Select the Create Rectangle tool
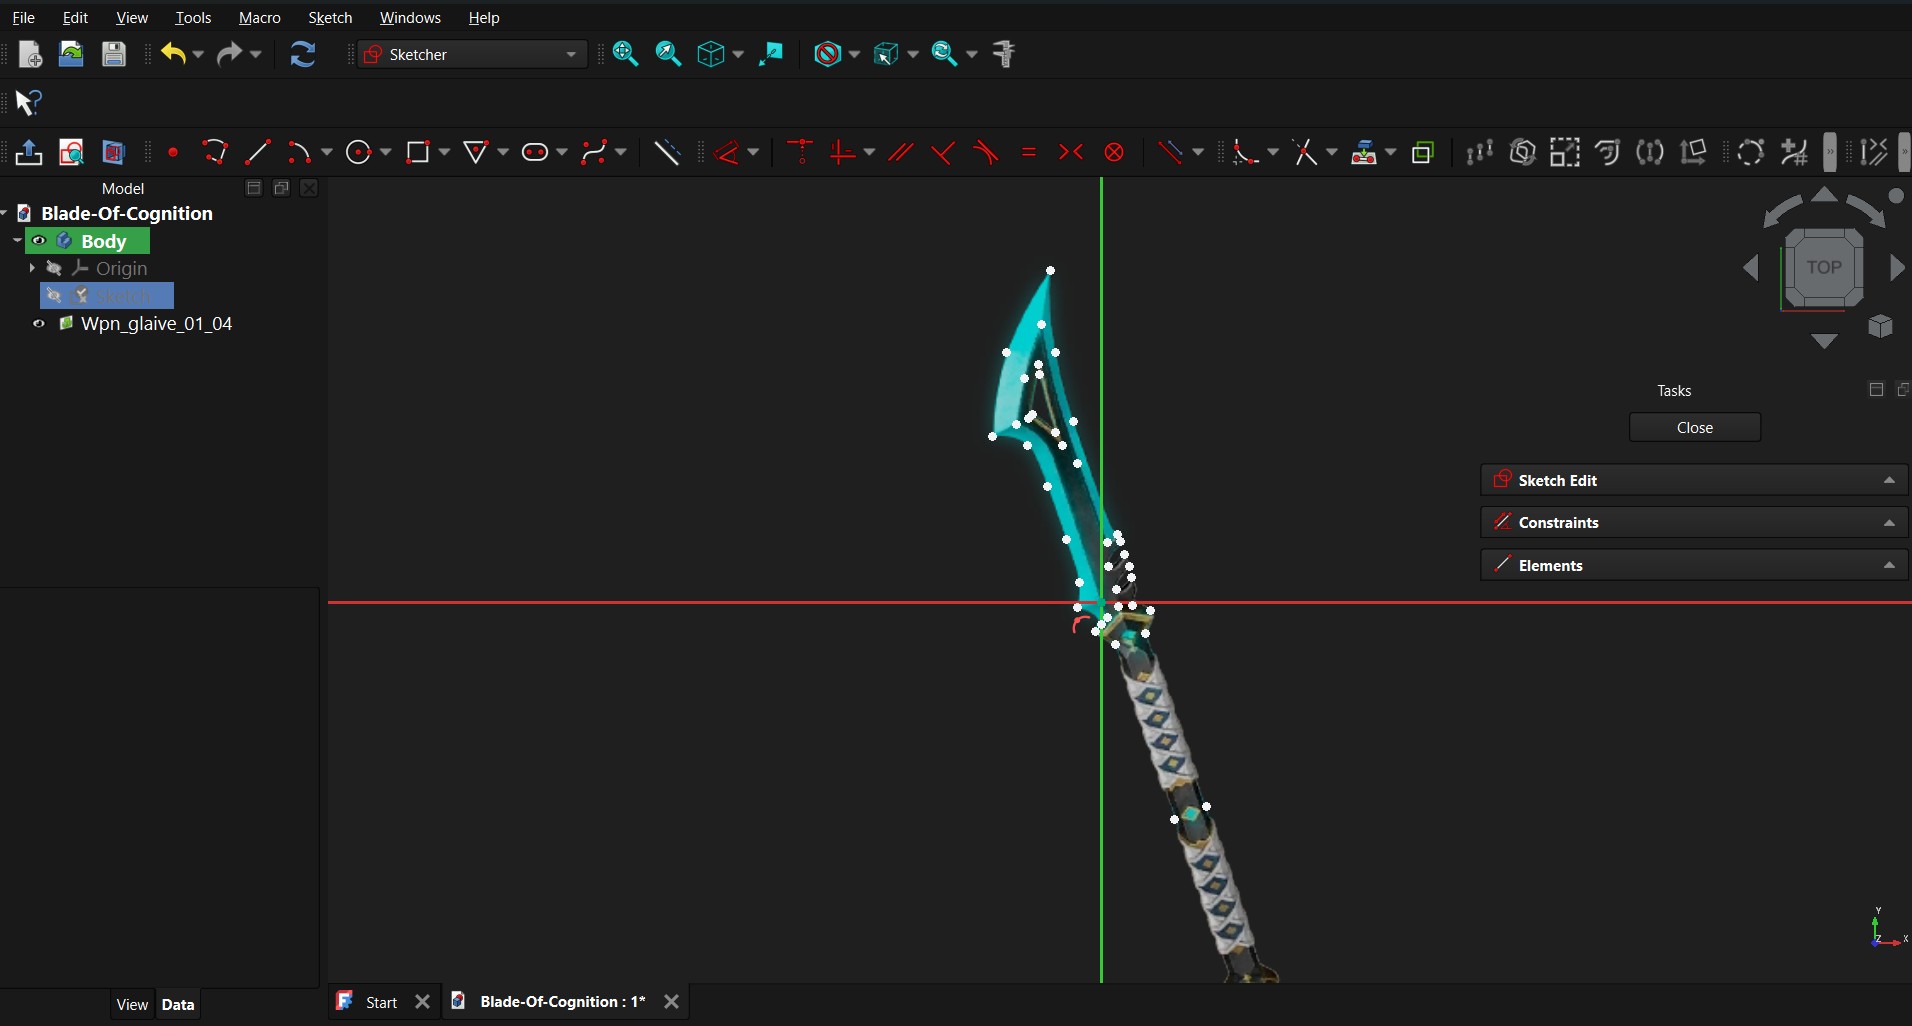 (418, 152)
